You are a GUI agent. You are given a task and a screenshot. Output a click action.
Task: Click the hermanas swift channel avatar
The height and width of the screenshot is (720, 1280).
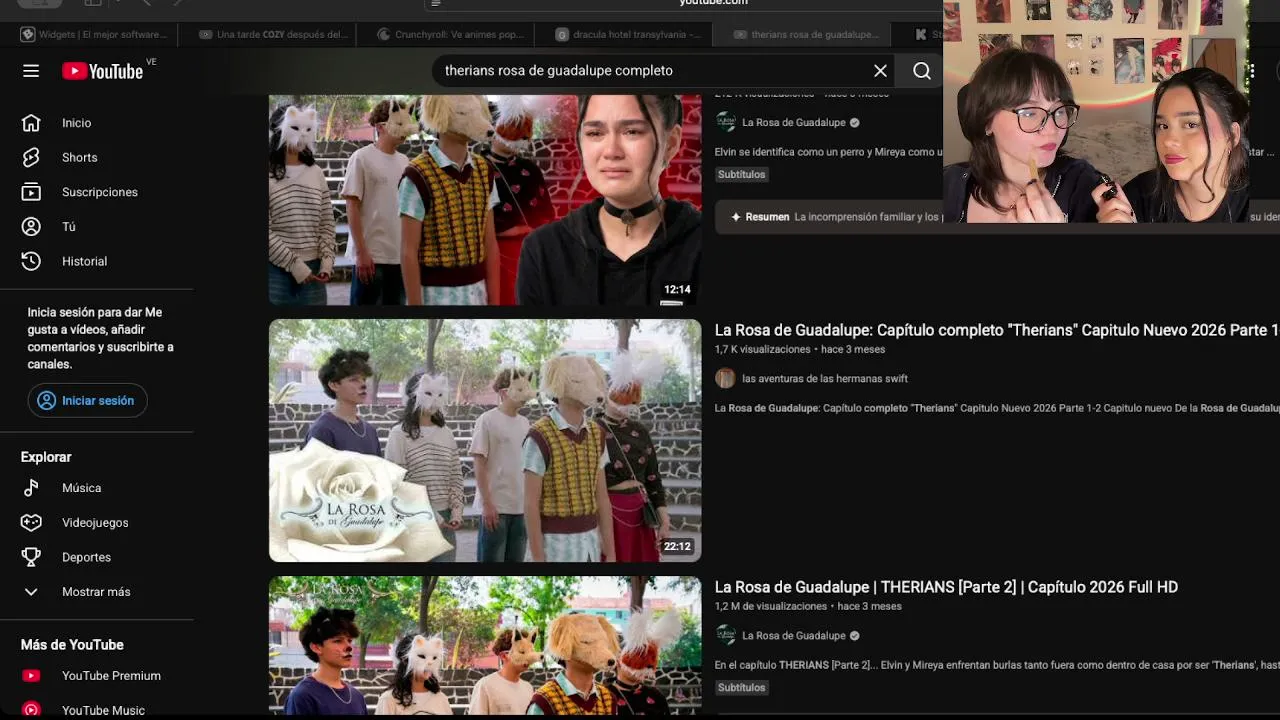(726, 378)
